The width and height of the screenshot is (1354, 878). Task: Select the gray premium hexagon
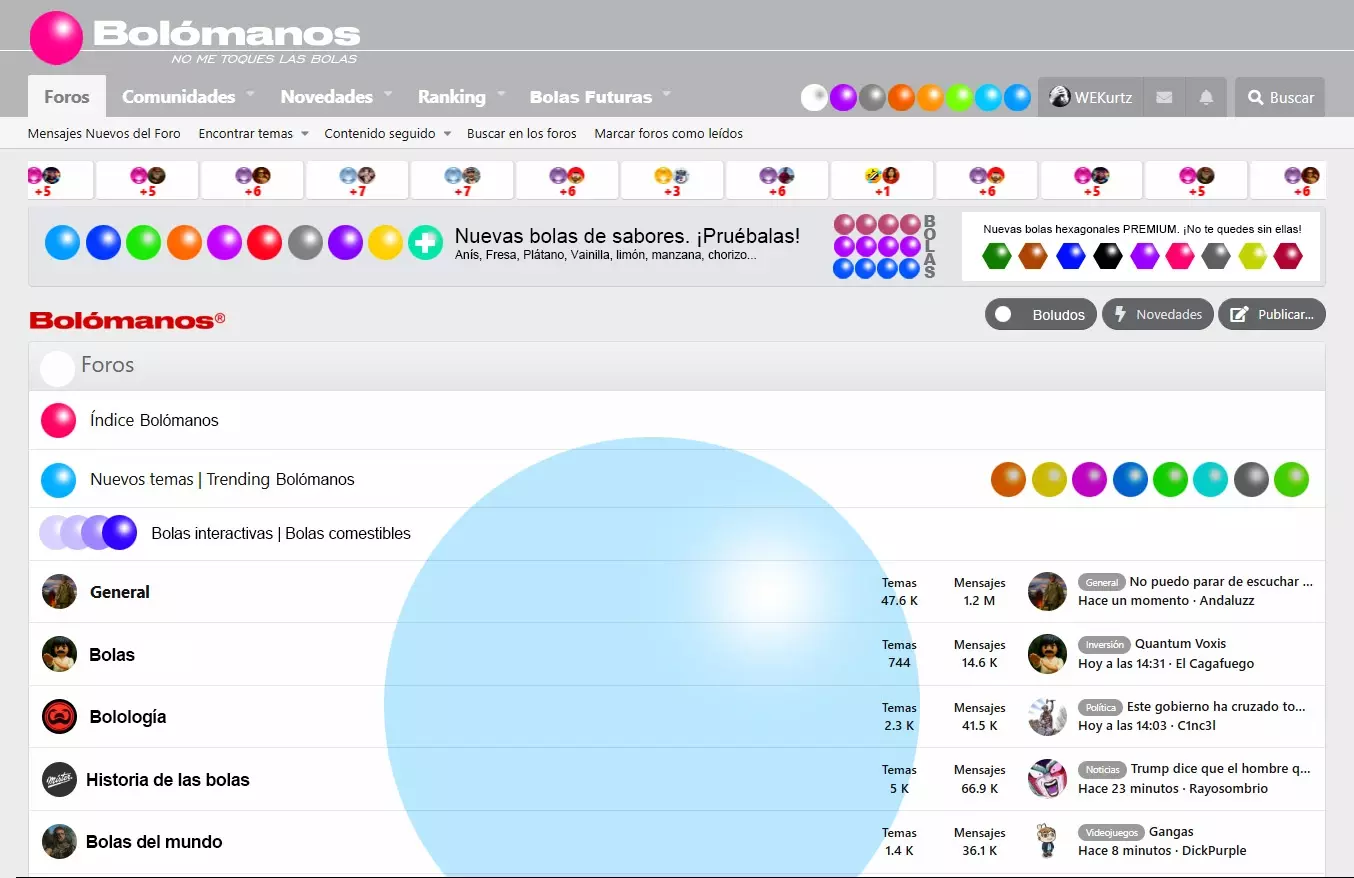(1216, 256)
